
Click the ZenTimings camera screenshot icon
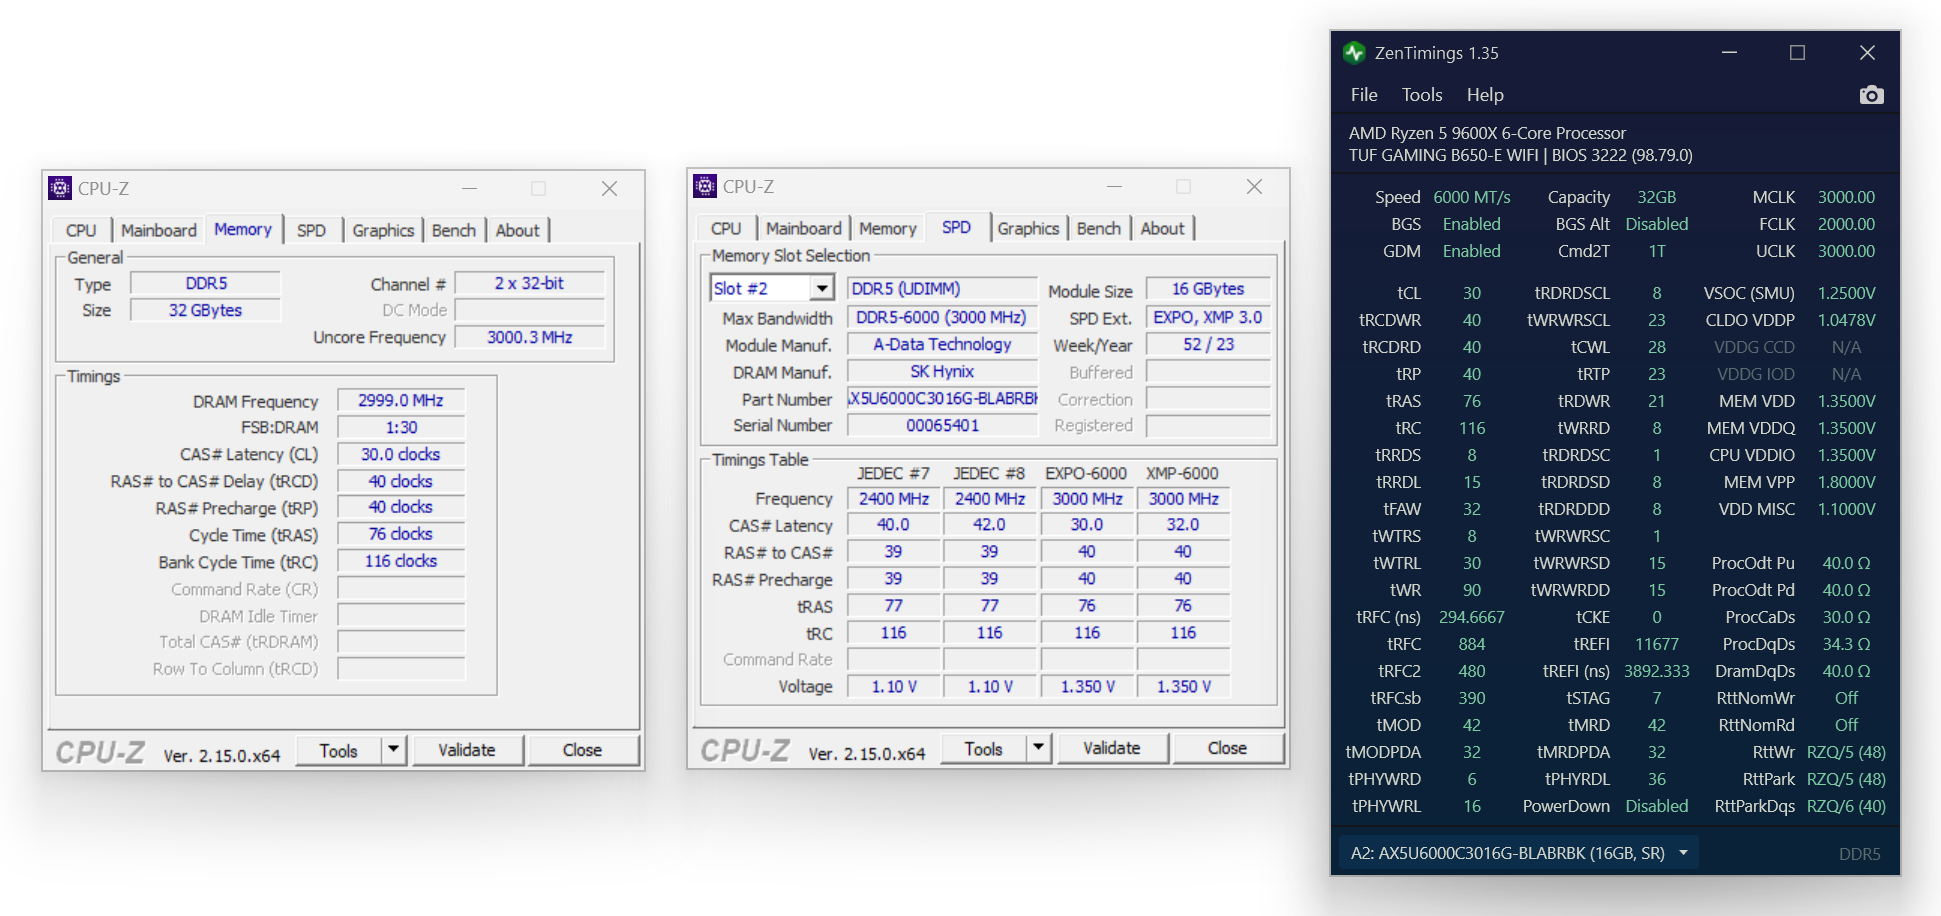(x=1871, y=95)
